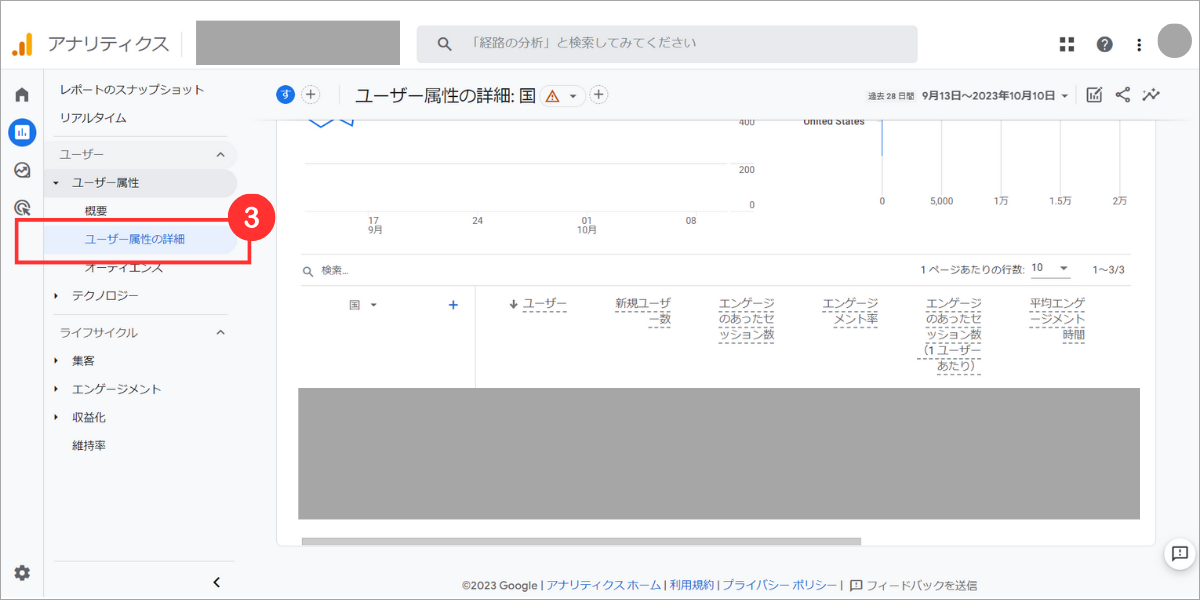
Task: Click the Google Analytics logo
Action: click(x=22, y=44)
